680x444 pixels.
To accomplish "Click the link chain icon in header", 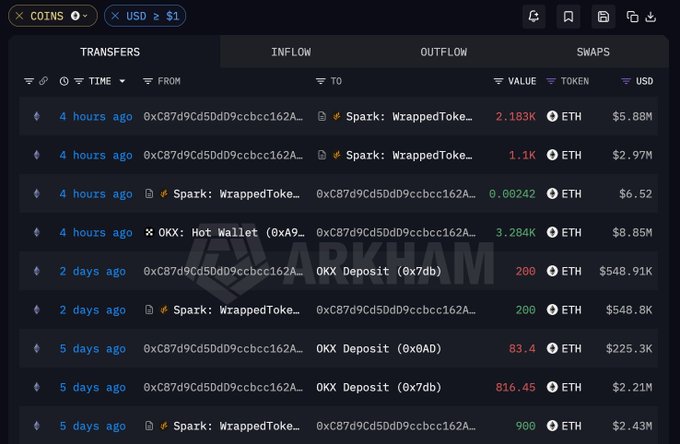I will (43, 81).
